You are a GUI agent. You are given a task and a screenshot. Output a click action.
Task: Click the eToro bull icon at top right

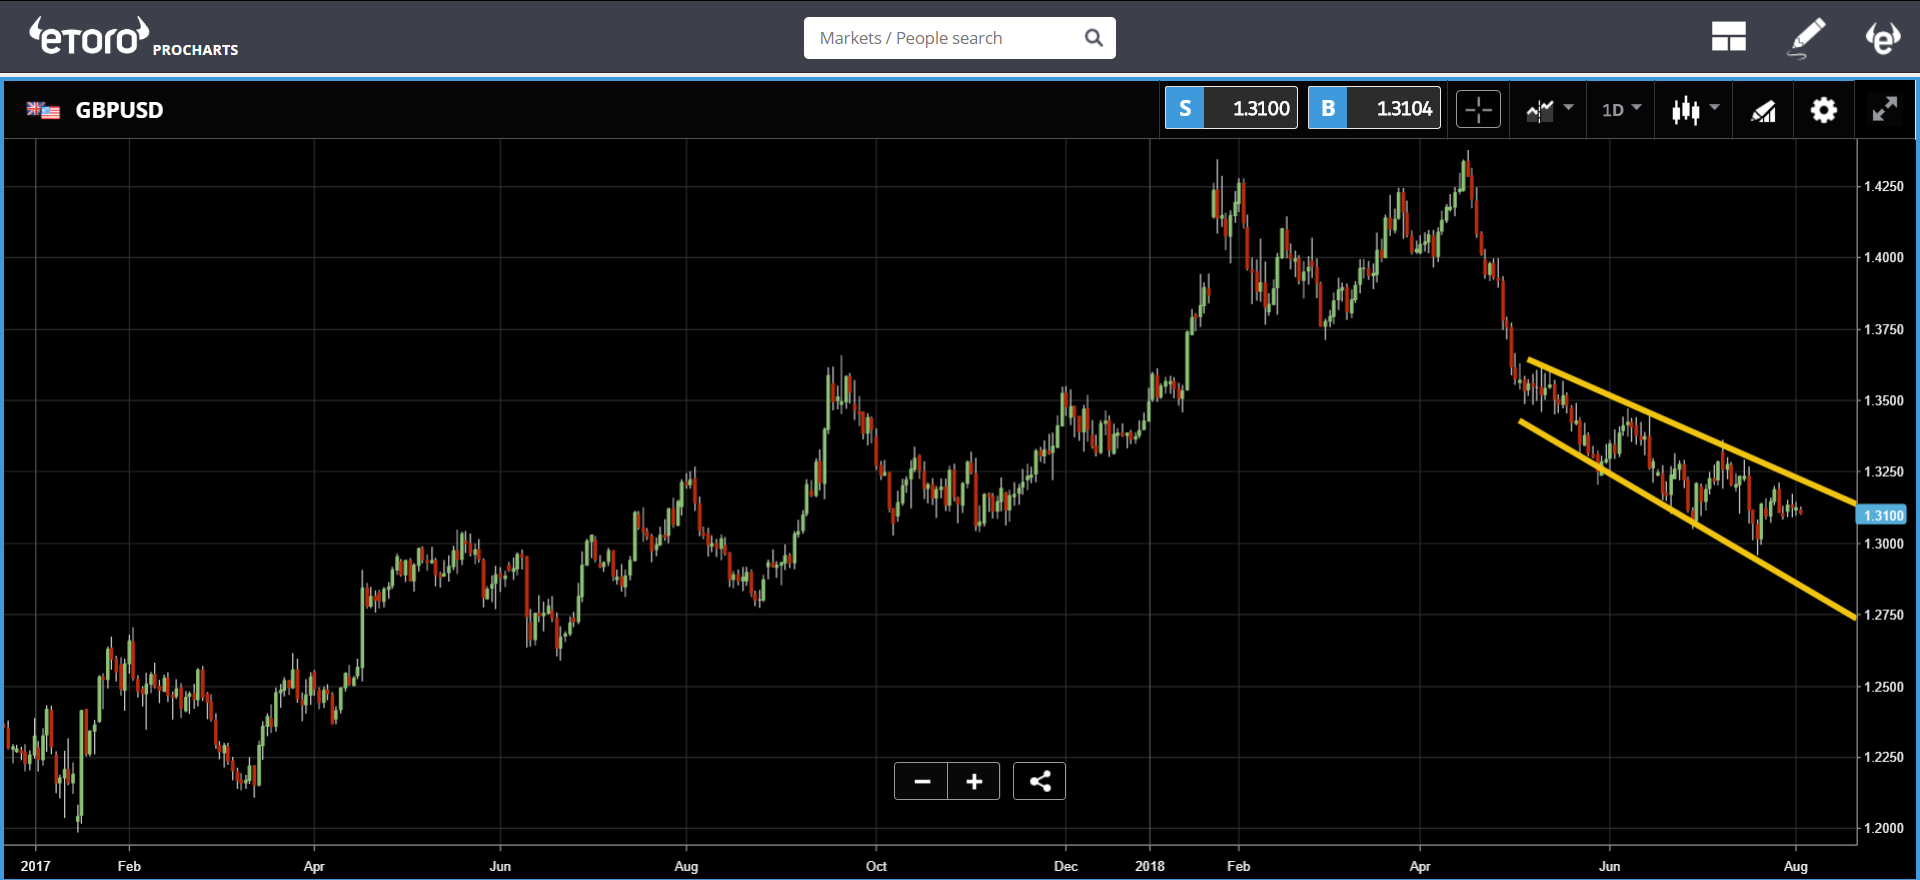(x=1882, y=38)
